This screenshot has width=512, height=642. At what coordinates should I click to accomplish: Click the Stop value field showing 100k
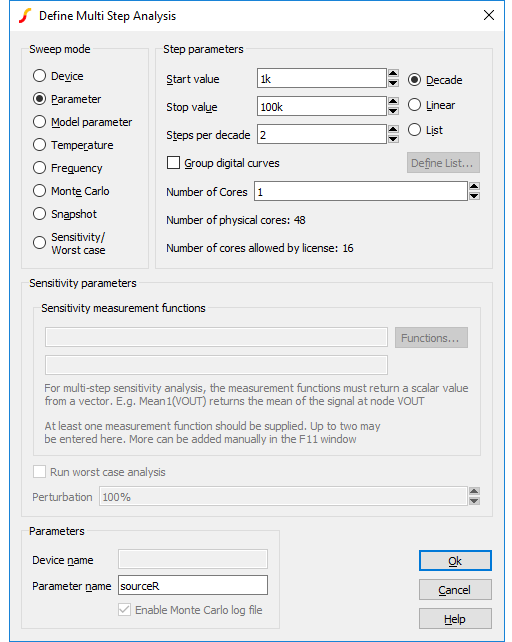[322, 106]
